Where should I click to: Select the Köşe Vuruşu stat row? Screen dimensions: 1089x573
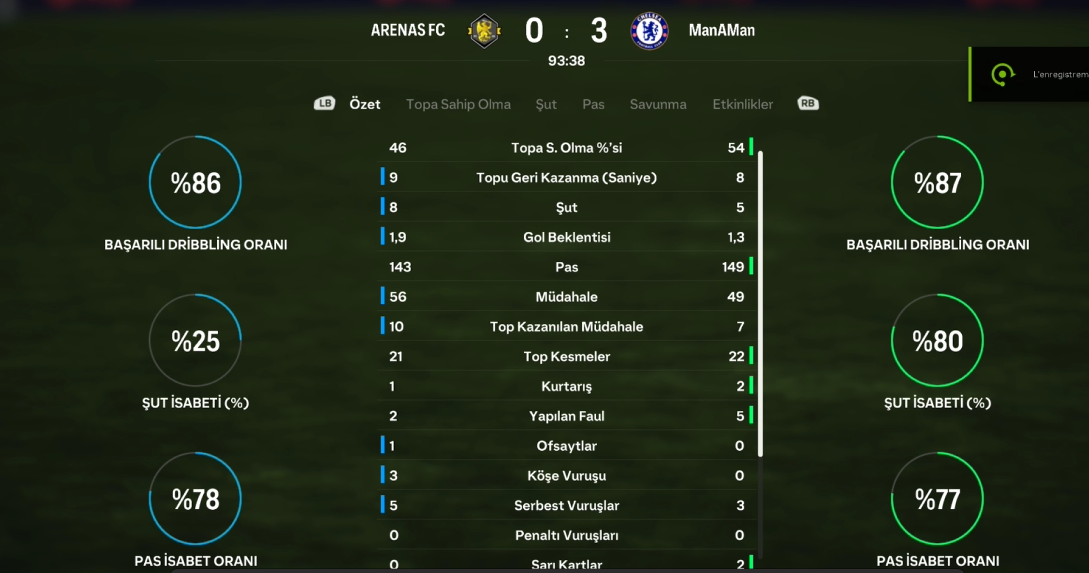[567, 476]
